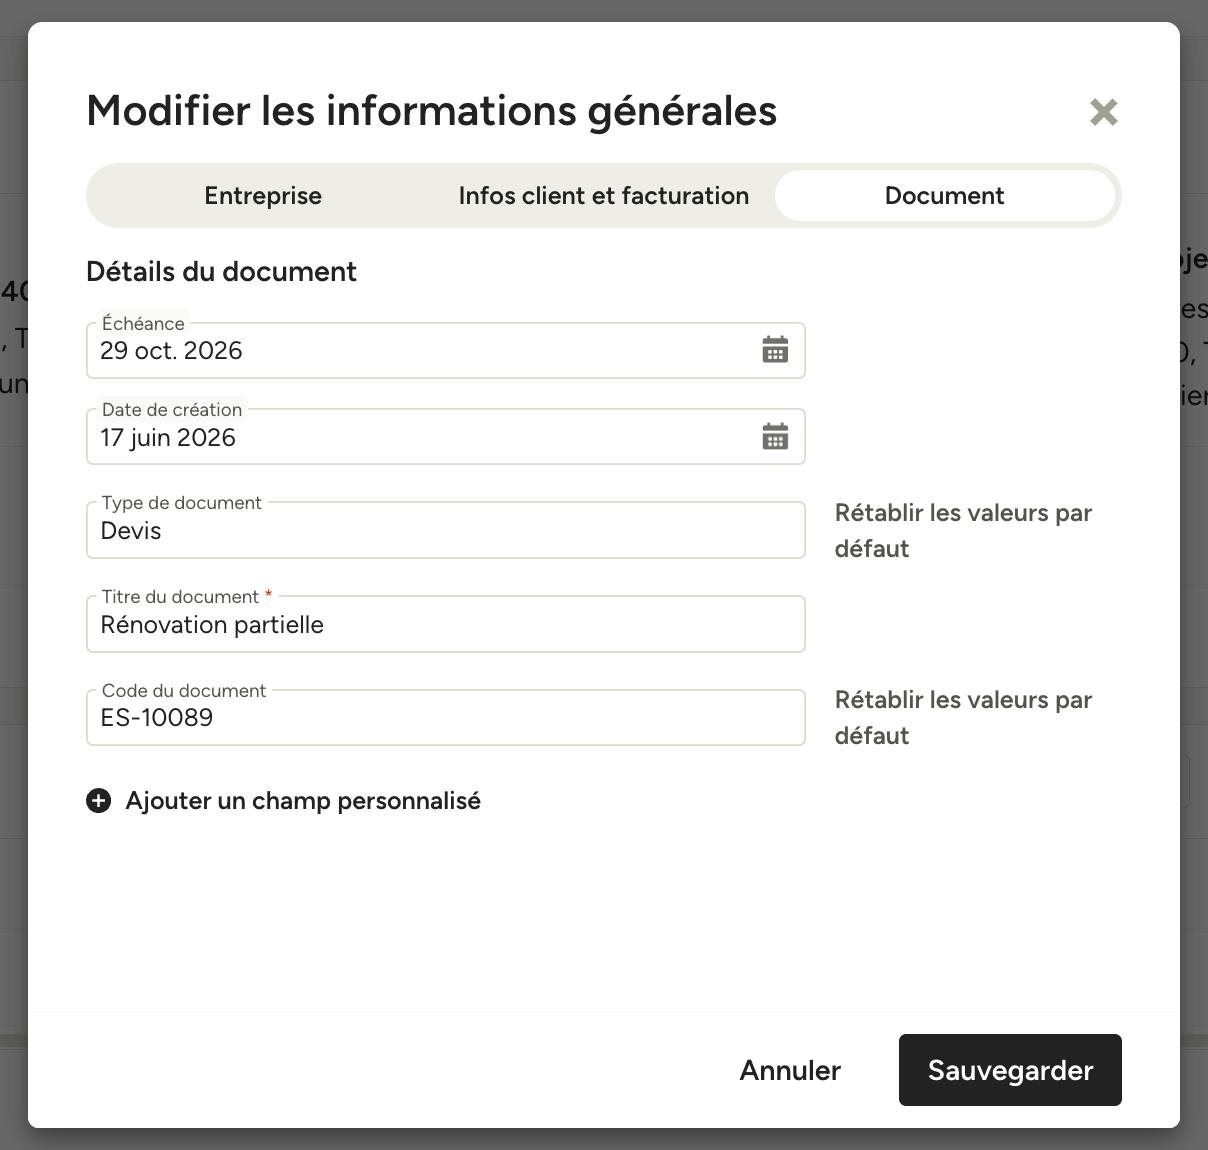Open the Infos client et facturation tab
1208x1150 pixels.
click(x=604, y=195)
